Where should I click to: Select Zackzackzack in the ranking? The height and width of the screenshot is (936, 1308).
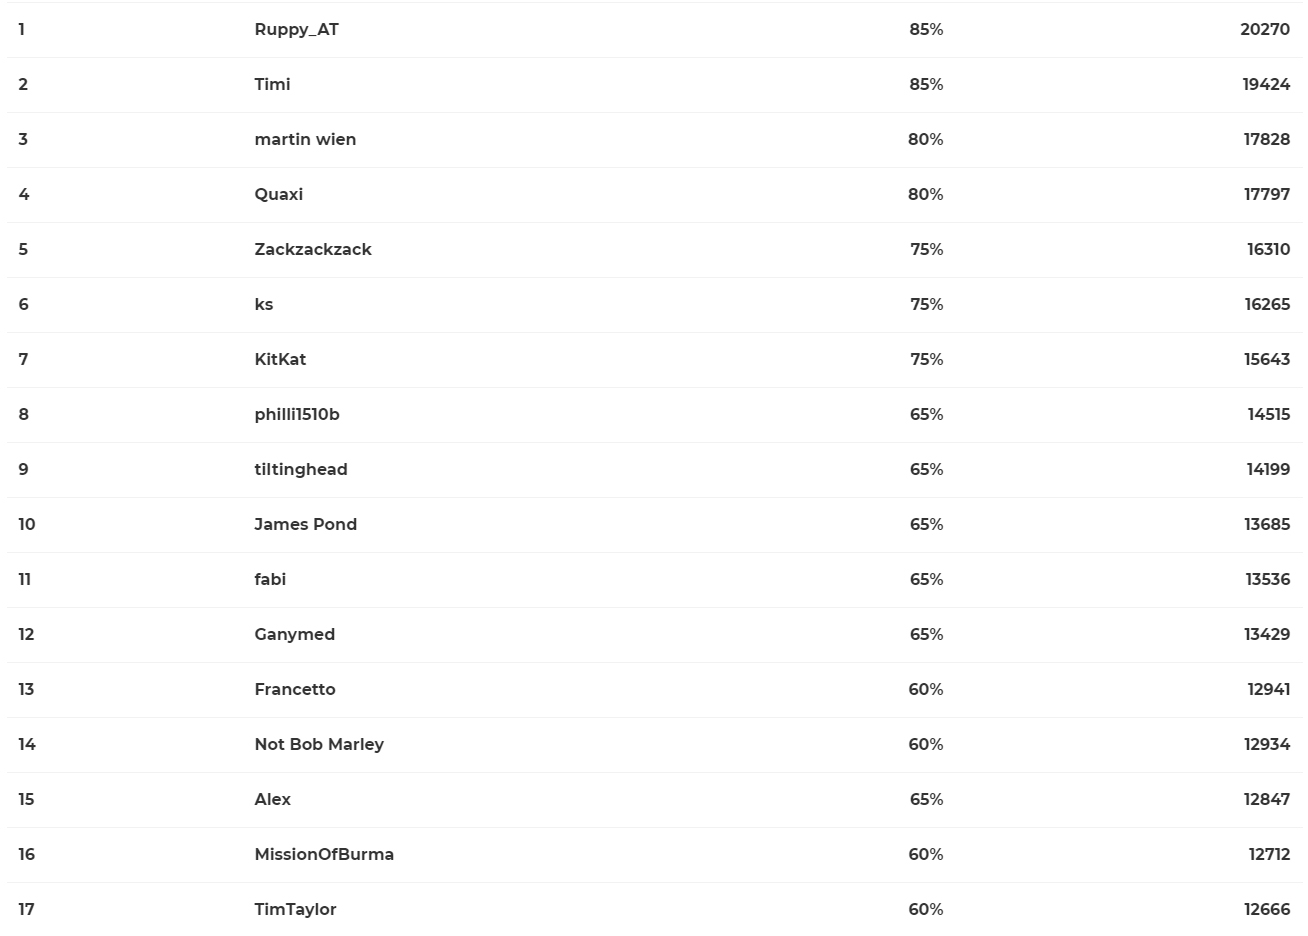pyautogui.click(x=312, y=249)
